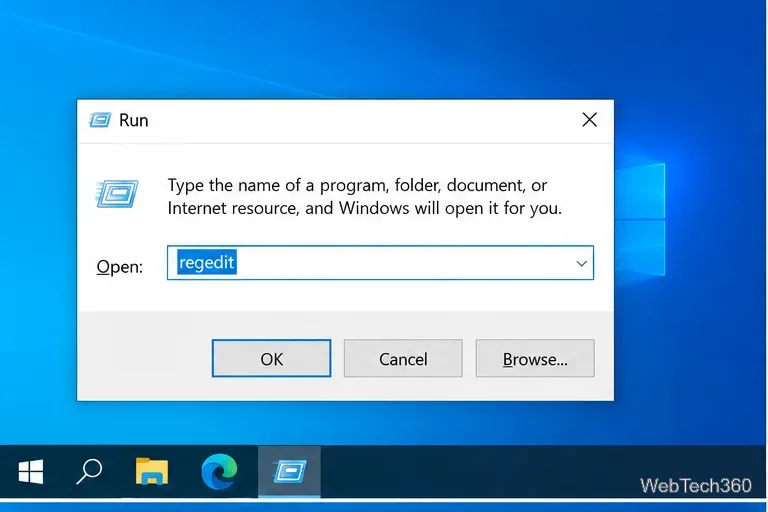Open the Browse file picker

click(x=535, y=358)
